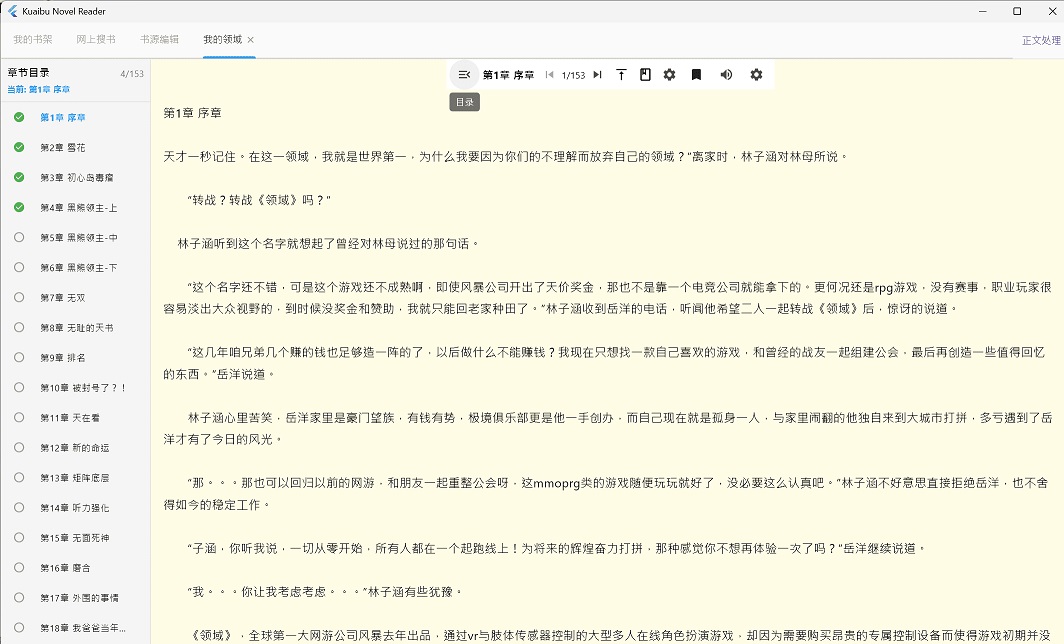Switch to the 书源编辑 tab

pos(159,40)
